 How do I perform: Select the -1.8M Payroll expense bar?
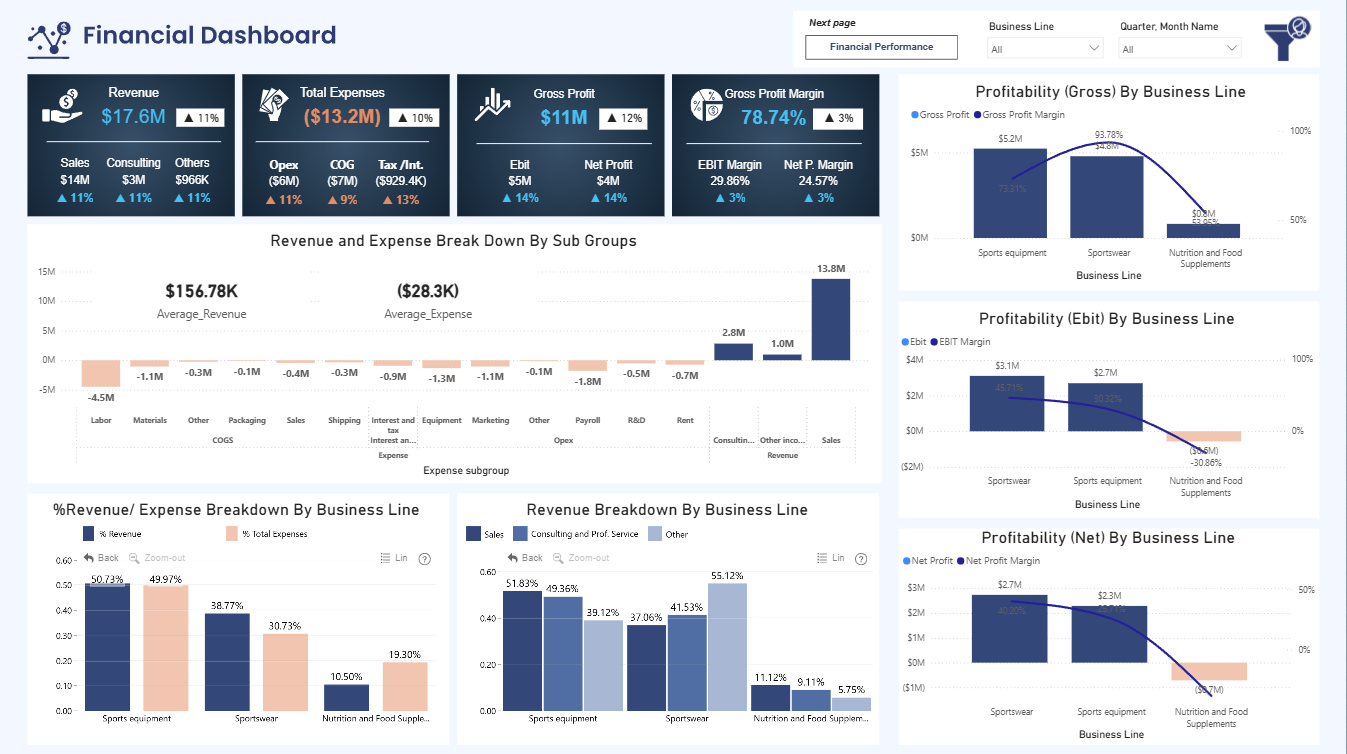588,365
